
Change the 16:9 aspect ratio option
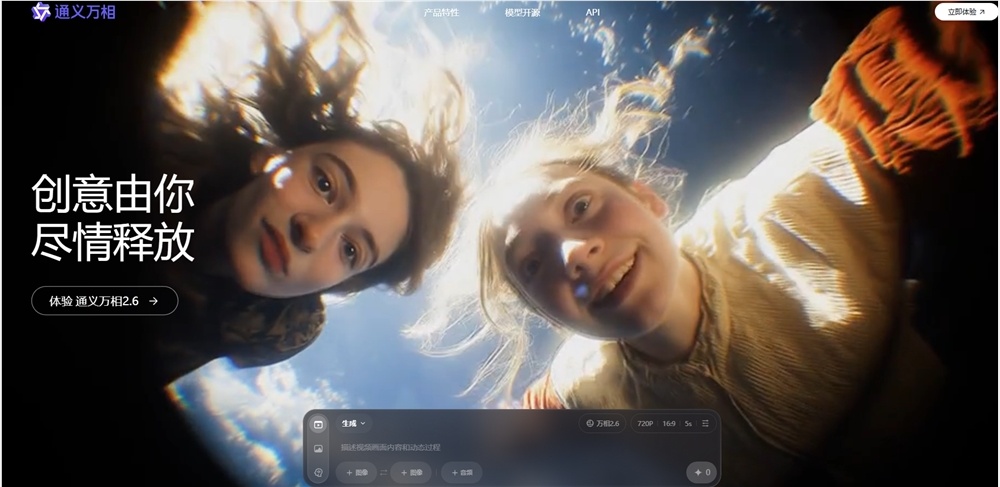(669, 424)
